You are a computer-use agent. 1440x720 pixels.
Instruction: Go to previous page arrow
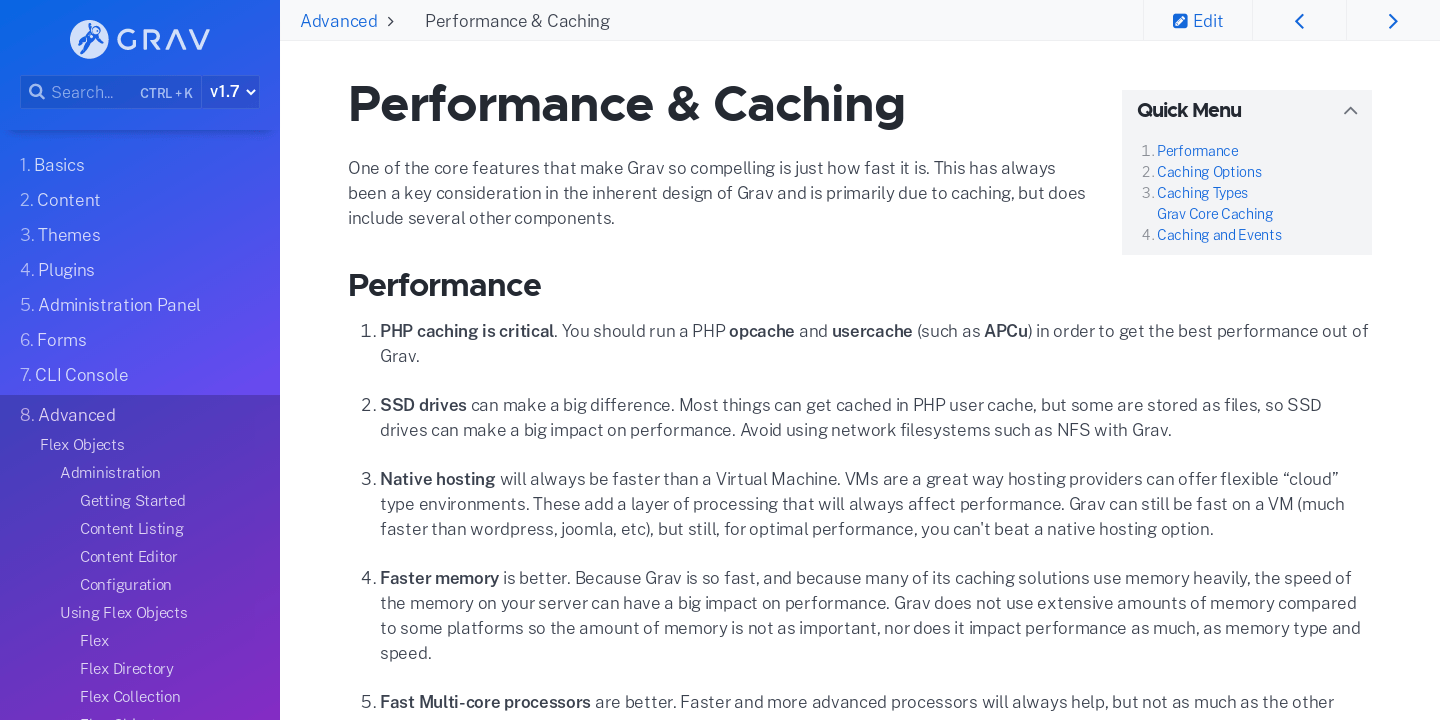click(x=1299, y=21)
